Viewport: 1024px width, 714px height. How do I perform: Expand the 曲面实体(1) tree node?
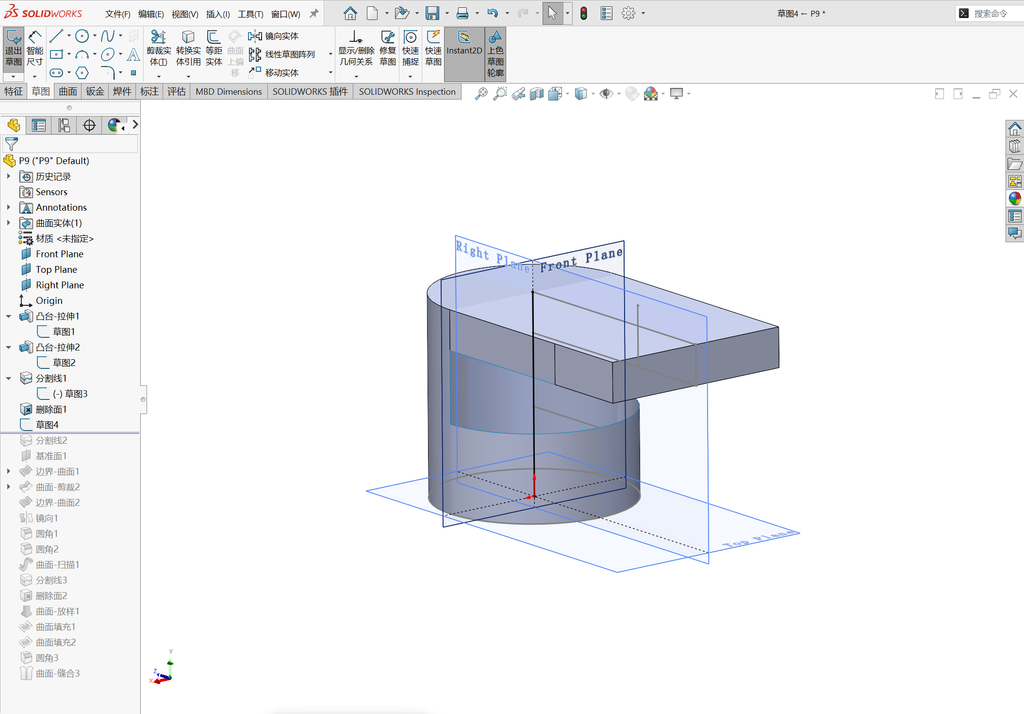click(8, 223)
